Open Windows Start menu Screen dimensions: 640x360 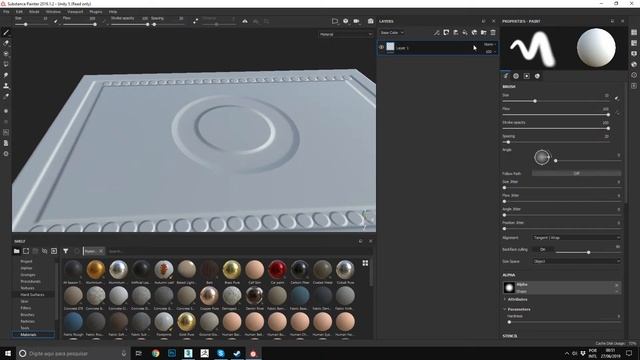[8, 353]
